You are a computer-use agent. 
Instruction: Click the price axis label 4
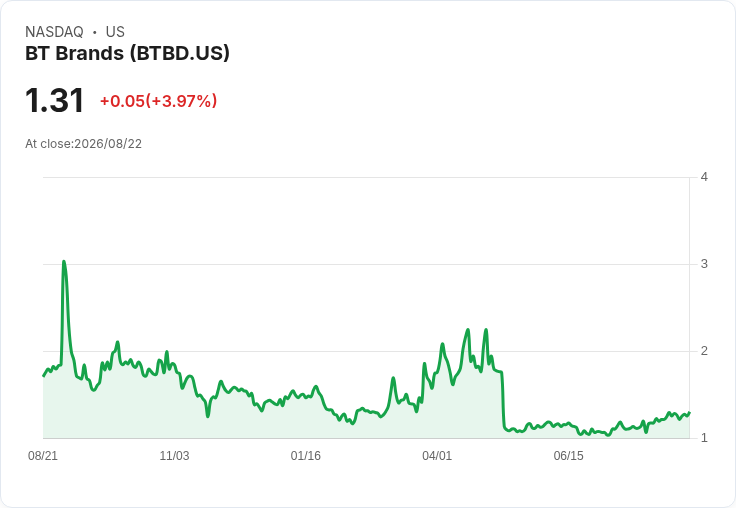[704, 177]
